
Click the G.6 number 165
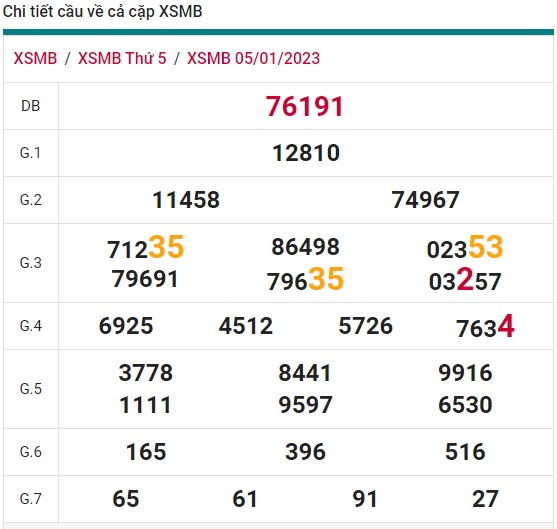click(x=146, y=452)
